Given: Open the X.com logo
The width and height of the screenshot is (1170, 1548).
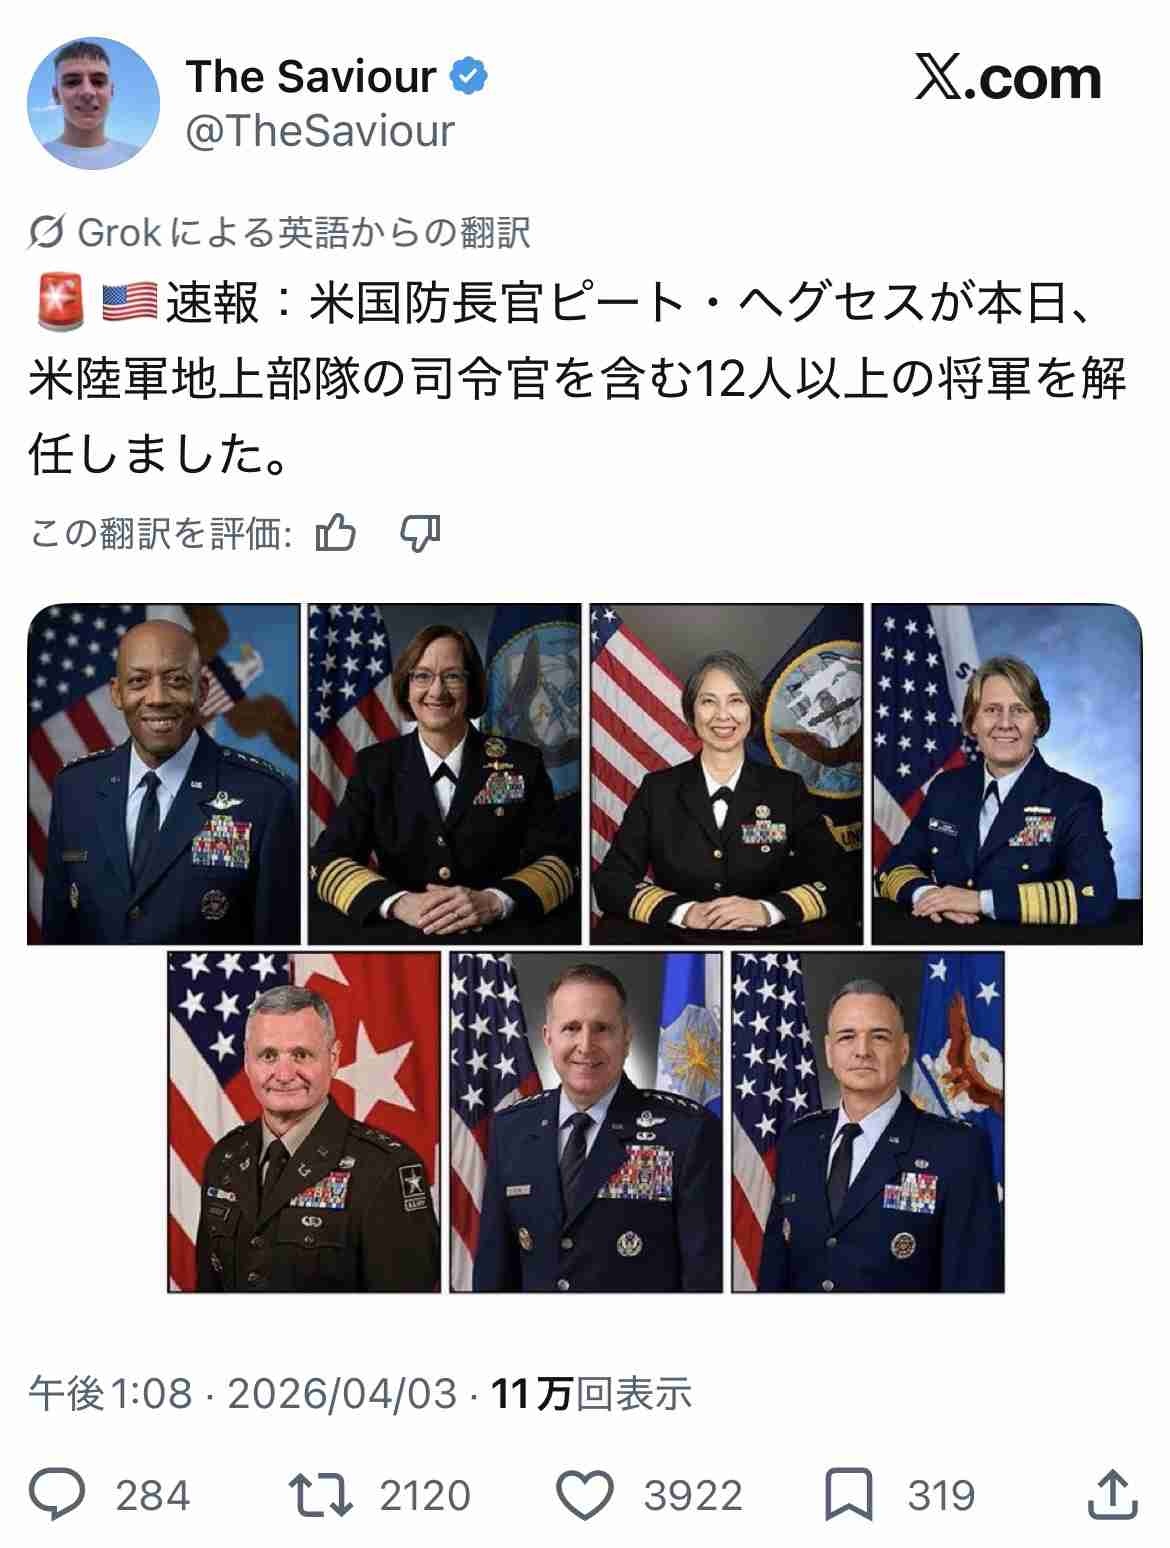Looking at the screenshot, I should coord(1008,78).
